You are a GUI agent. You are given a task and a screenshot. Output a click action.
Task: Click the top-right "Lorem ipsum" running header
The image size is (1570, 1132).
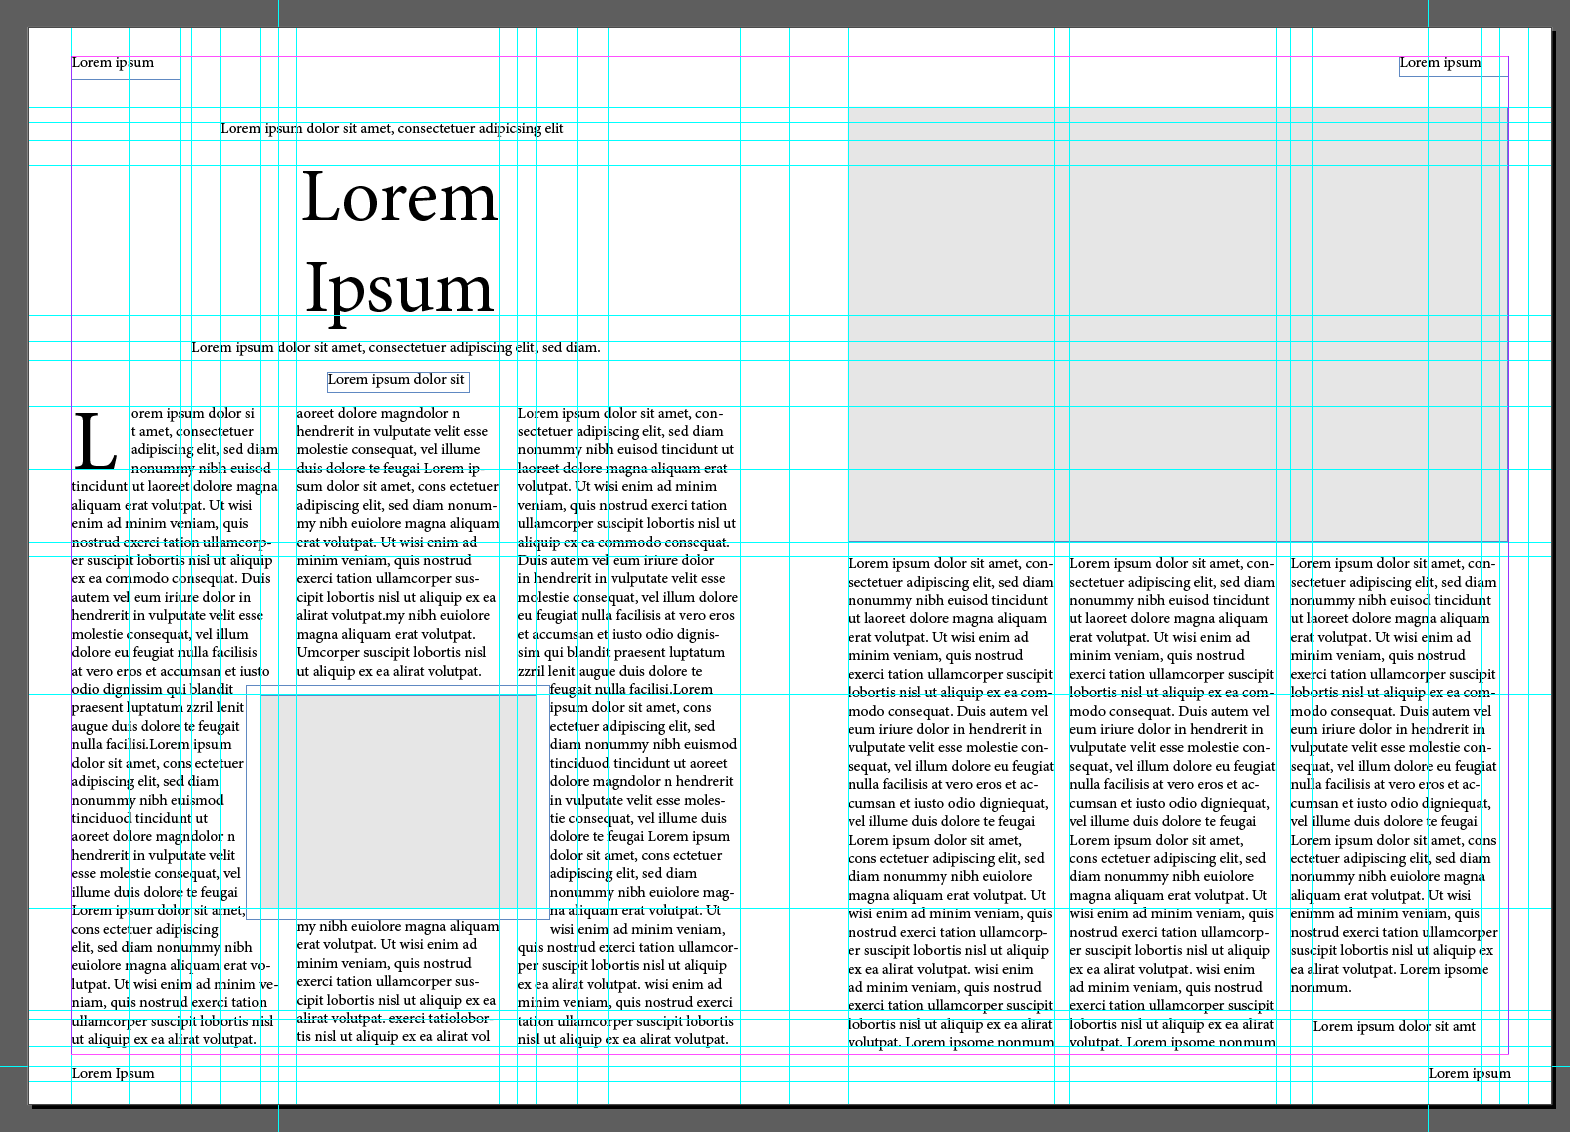(x=1440, y=63)
